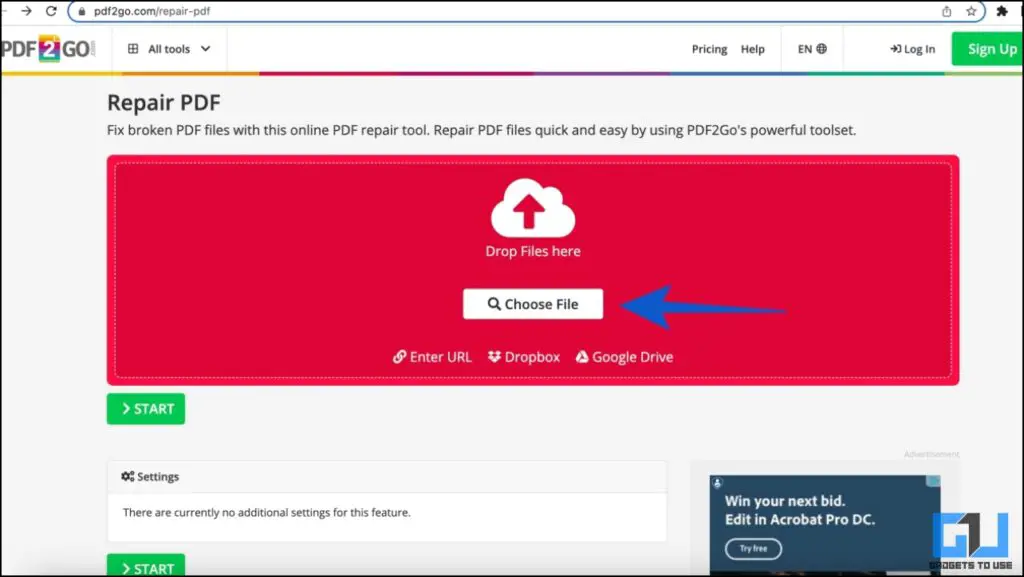Click the browser forward arrow
This screenshot has width=1024, height=577.
point(26,11)
